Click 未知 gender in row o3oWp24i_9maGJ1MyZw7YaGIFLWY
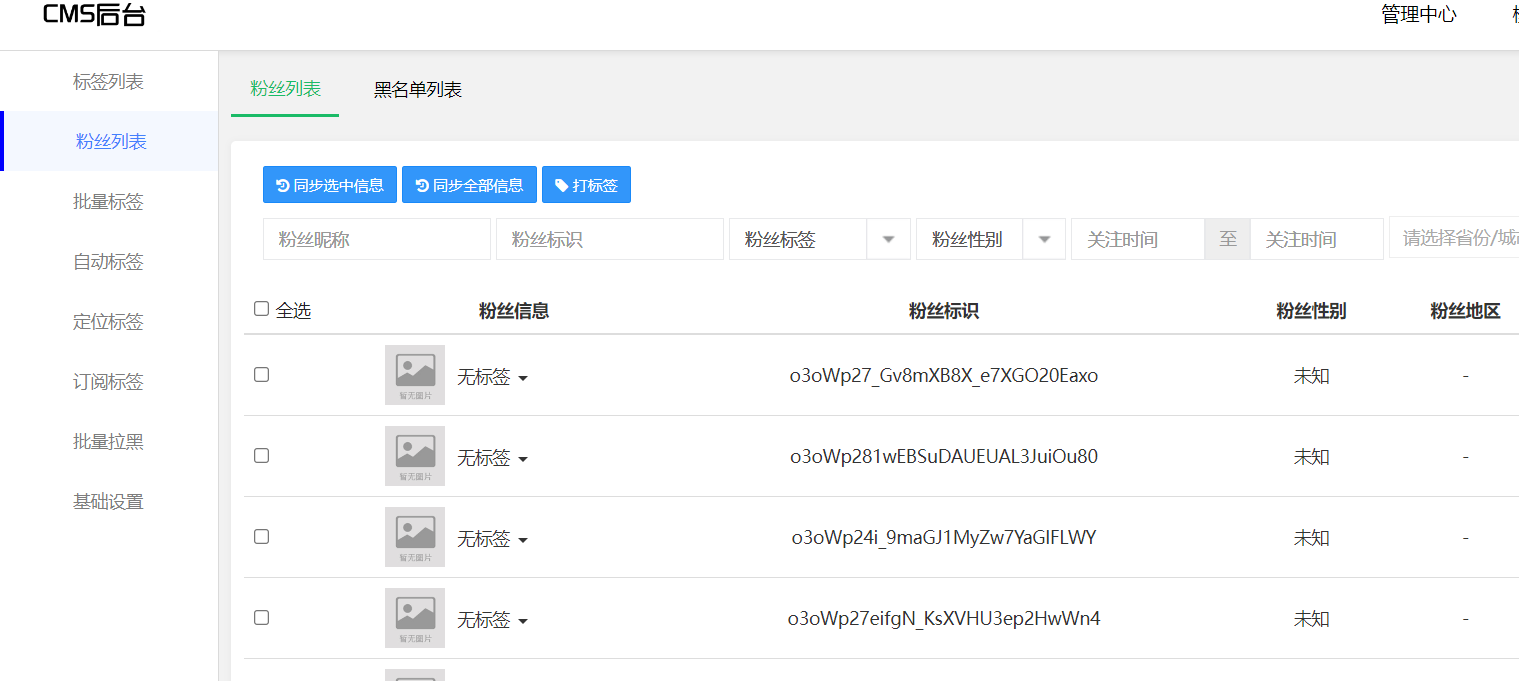 pyautogui.click(x=1312, y=538)
